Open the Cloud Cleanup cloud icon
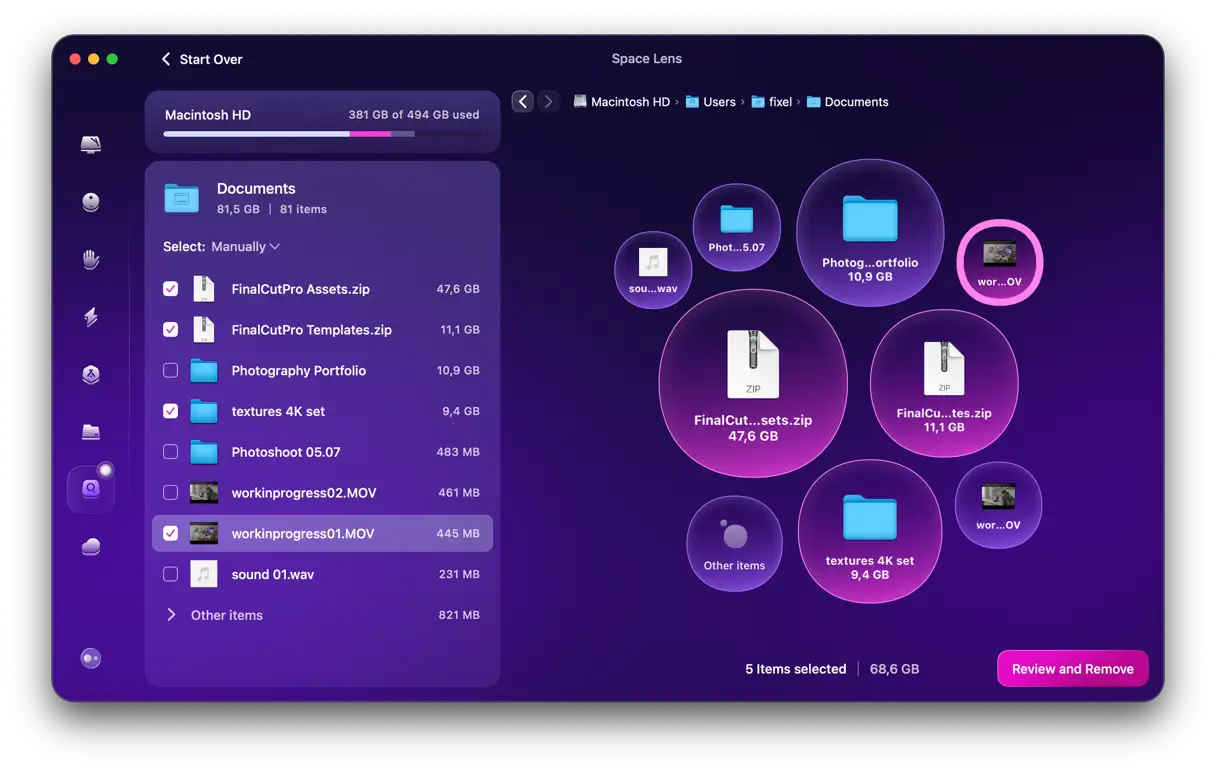 (x=91, y=546)
